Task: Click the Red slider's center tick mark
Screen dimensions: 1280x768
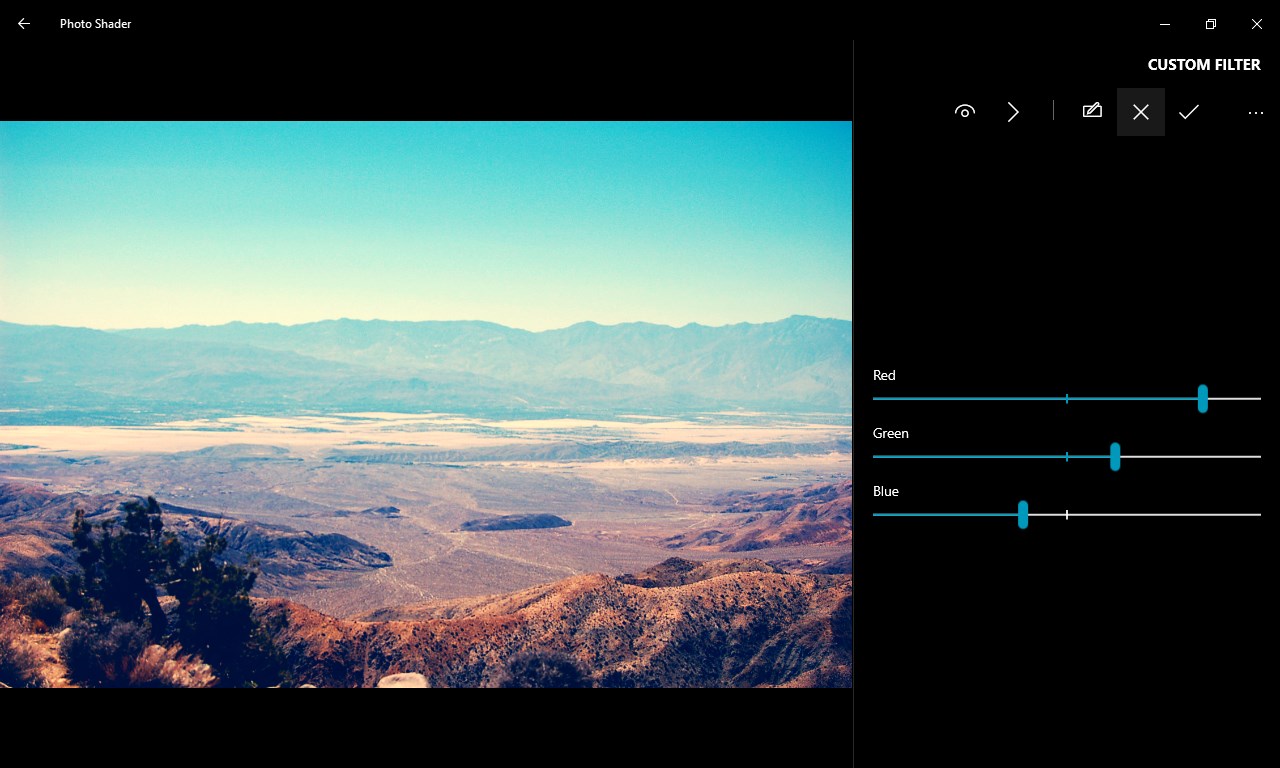Action: 1067,398
